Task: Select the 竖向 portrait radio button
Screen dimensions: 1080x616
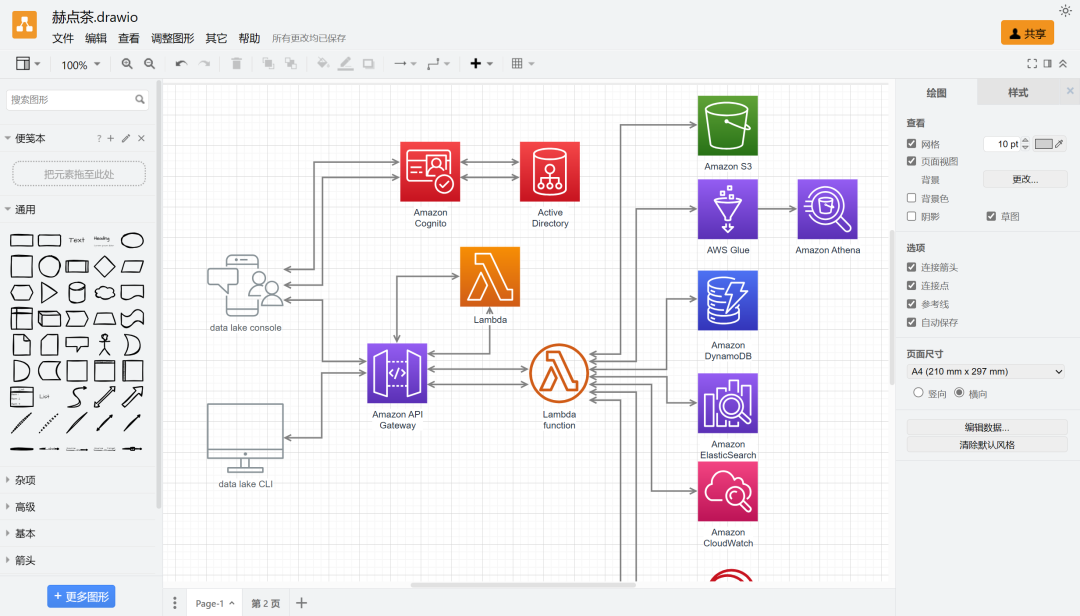Action: (918, 392)
